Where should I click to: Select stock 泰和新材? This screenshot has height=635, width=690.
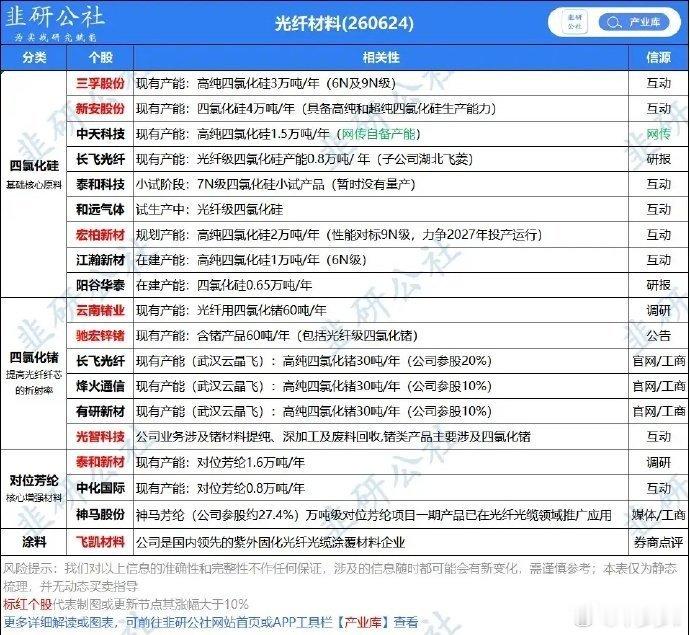(x=100, y=462)
